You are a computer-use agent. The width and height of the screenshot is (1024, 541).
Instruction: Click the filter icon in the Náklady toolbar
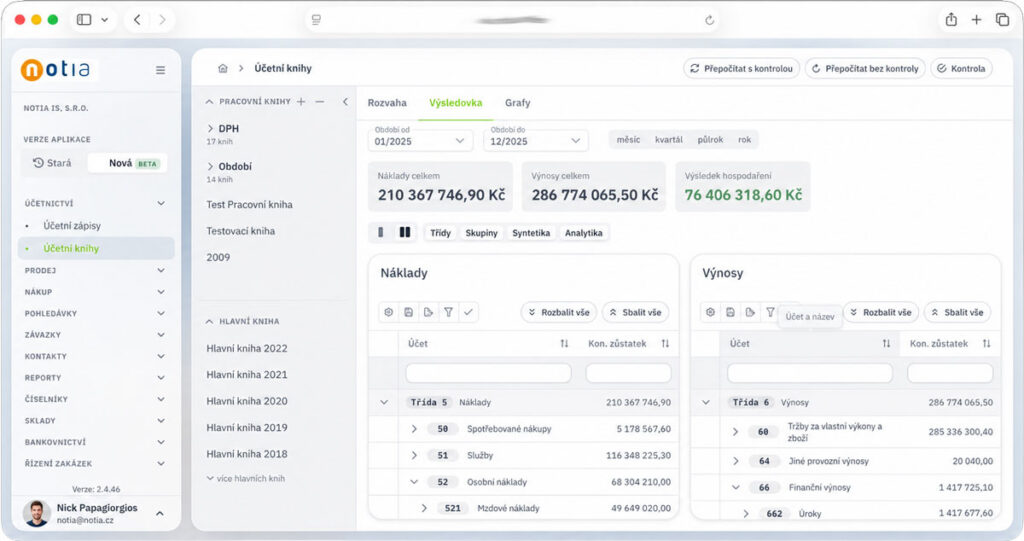click(x=448, y=312)
